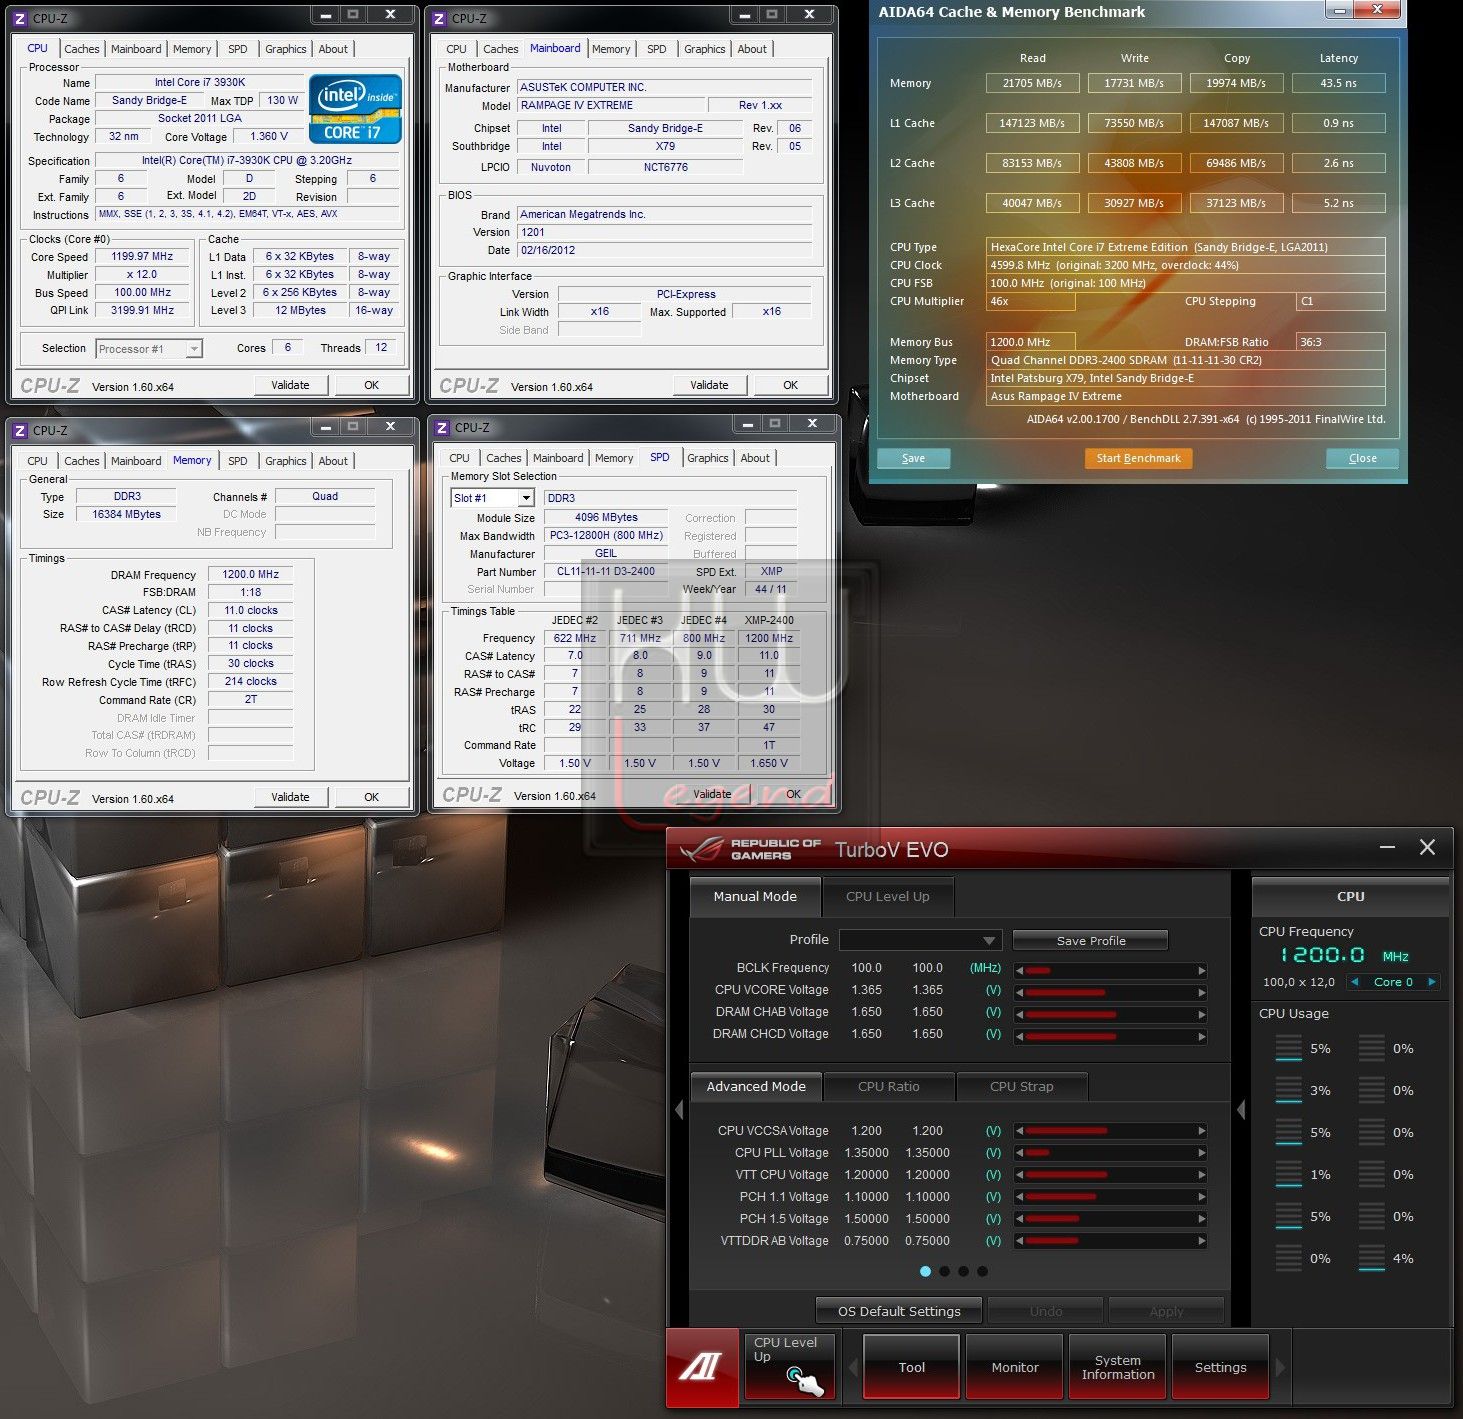
Task: Minimize the TurboV EVO window
Action: pos(1387,847)
